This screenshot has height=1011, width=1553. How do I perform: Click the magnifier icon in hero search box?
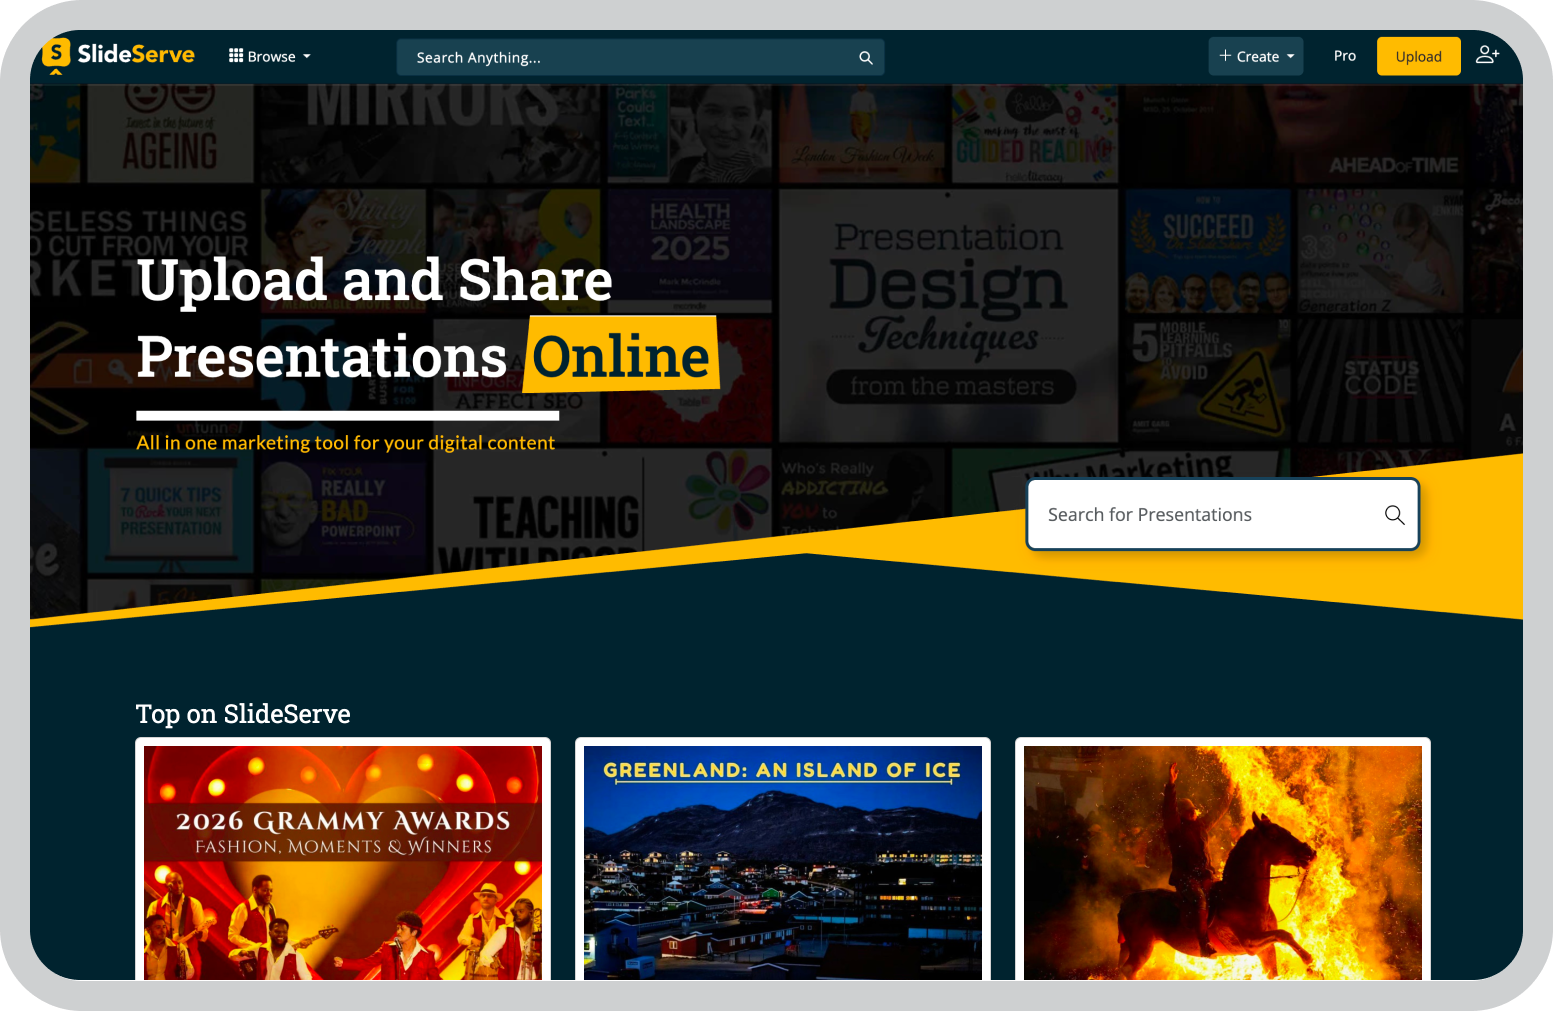[1394, 514]
